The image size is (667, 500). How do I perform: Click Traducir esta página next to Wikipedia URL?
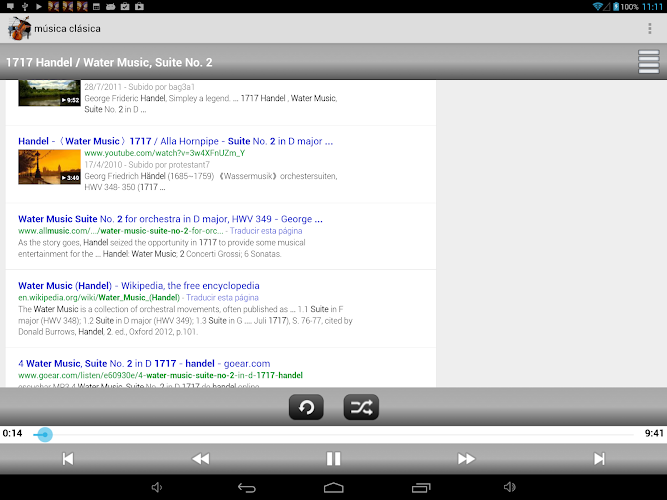coord(222,298)
